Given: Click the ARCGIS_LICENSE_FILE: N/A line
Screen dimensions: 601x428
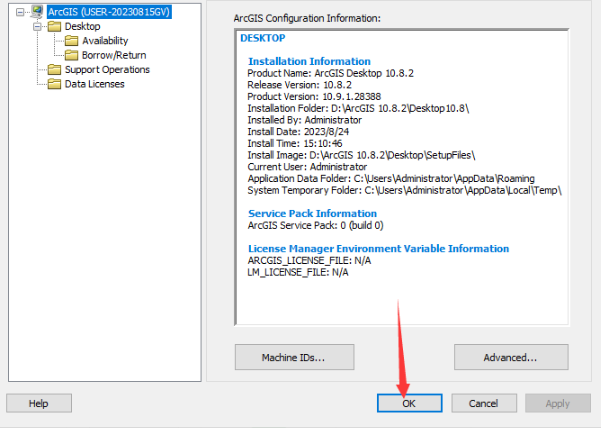Looking at the screenshot, I should click(309, 261).
